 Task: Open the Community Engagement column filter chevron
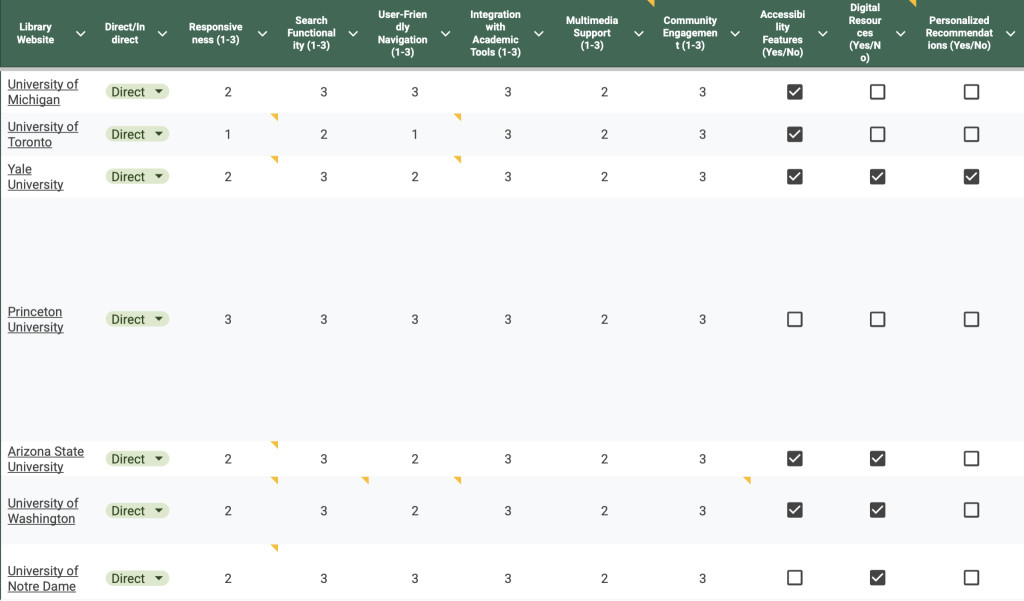click(x=735, y=33)
